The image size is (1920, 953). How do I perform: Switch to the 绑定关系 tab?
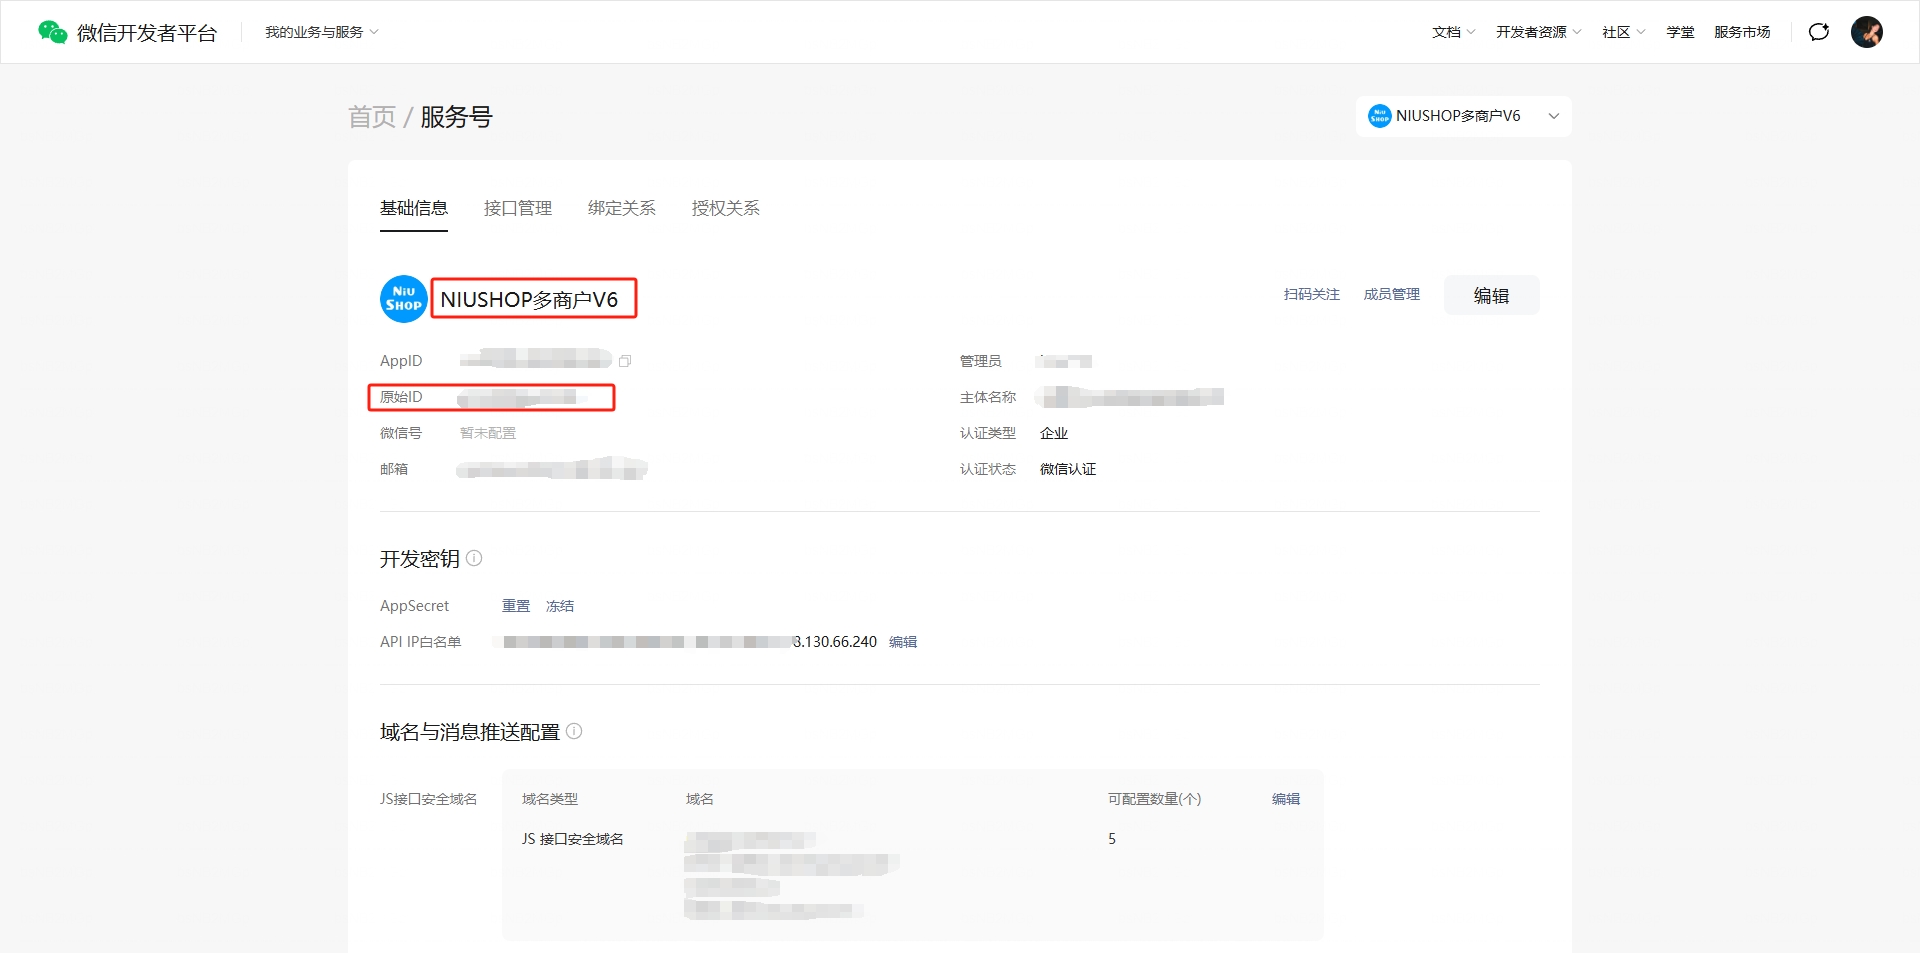coord(621,208)
